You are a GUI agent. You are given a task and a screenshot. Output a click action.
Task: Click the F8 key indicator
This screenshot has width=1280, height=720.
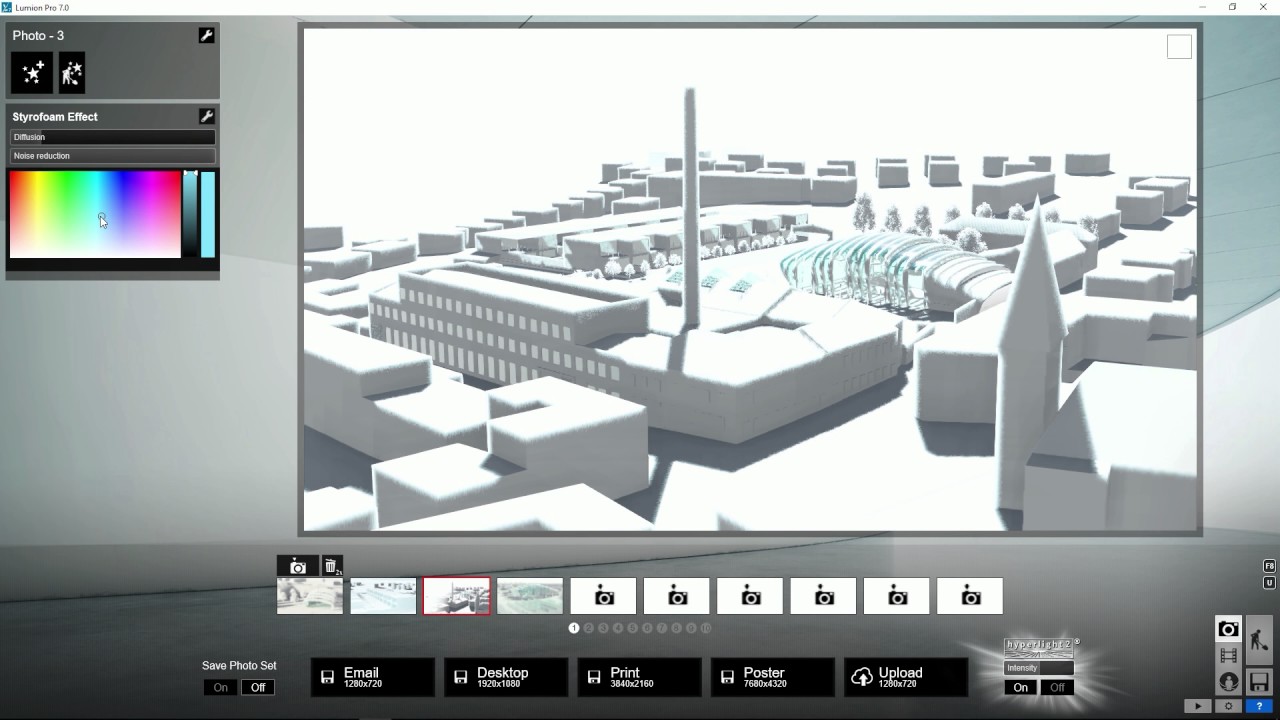(x=1270, y=566)
